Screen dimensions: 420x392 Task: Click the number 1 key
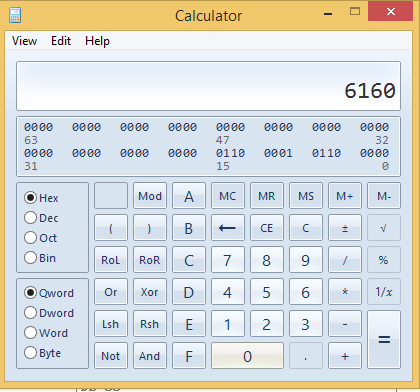[228, 324]
